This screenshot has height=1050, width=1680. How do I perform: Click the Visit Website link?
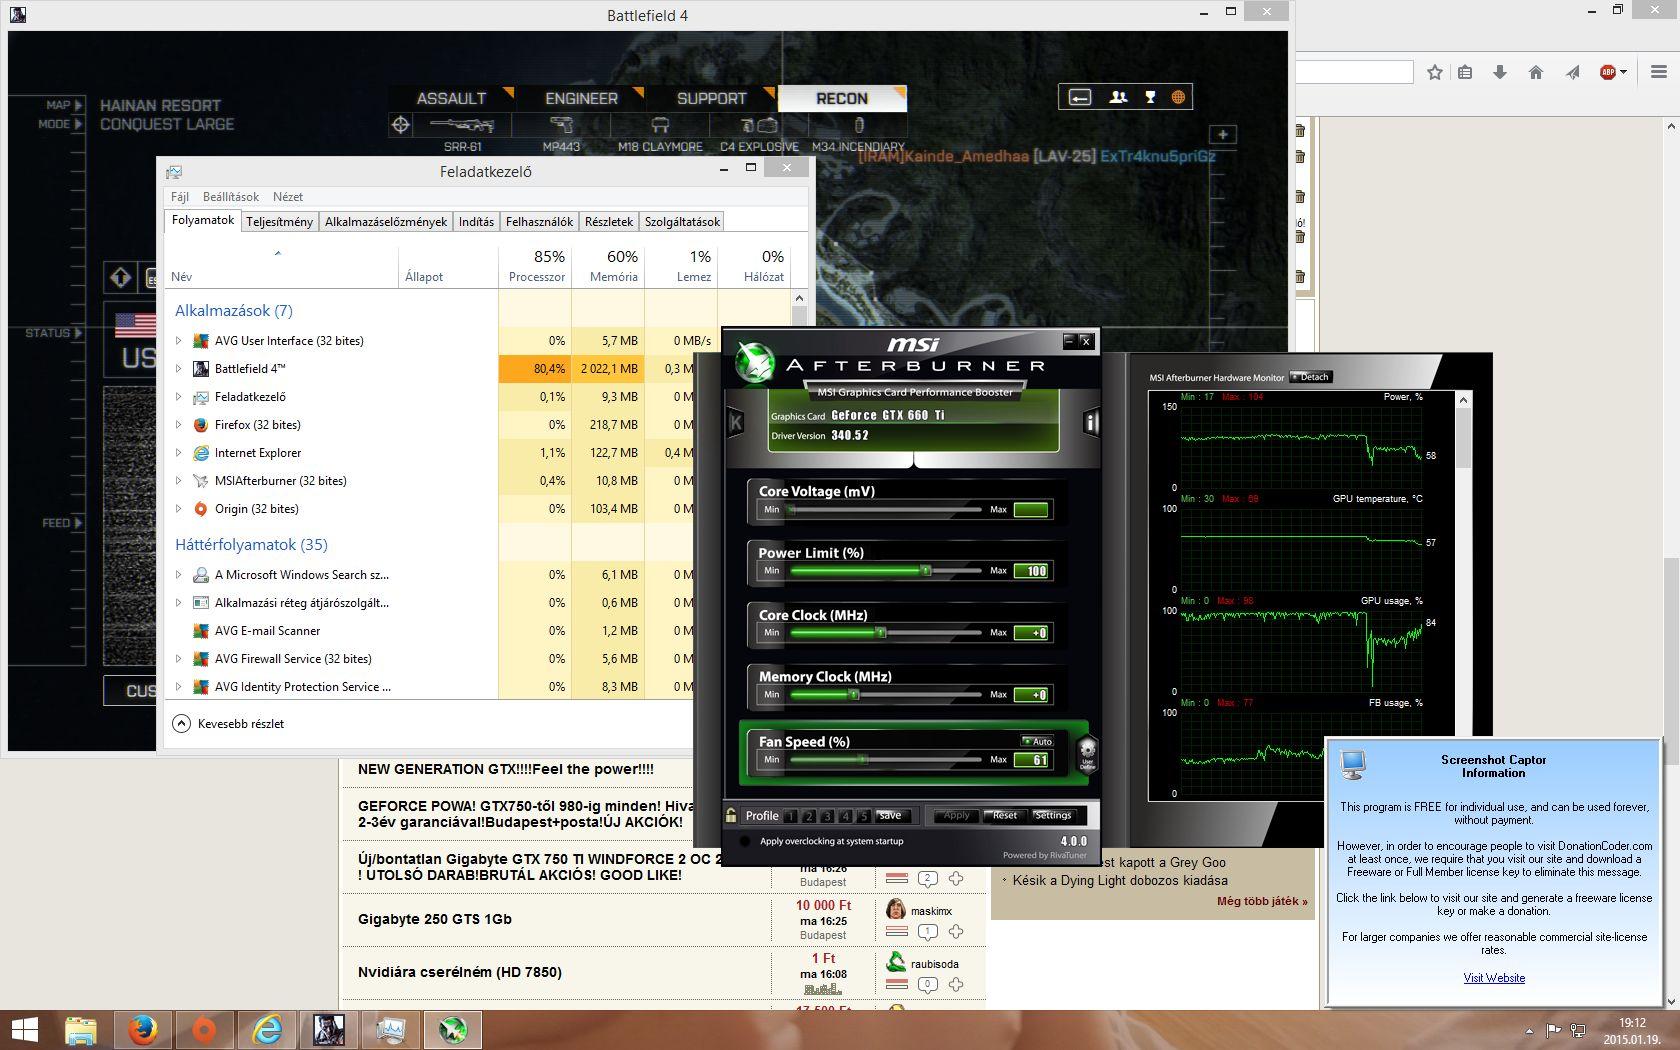tap(1494, 978)
